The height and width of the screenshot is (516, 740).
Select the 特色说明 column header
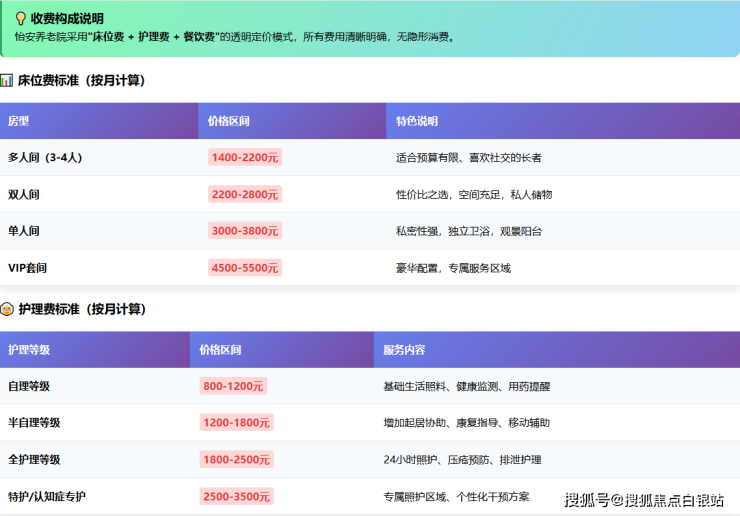click(417, 121)
